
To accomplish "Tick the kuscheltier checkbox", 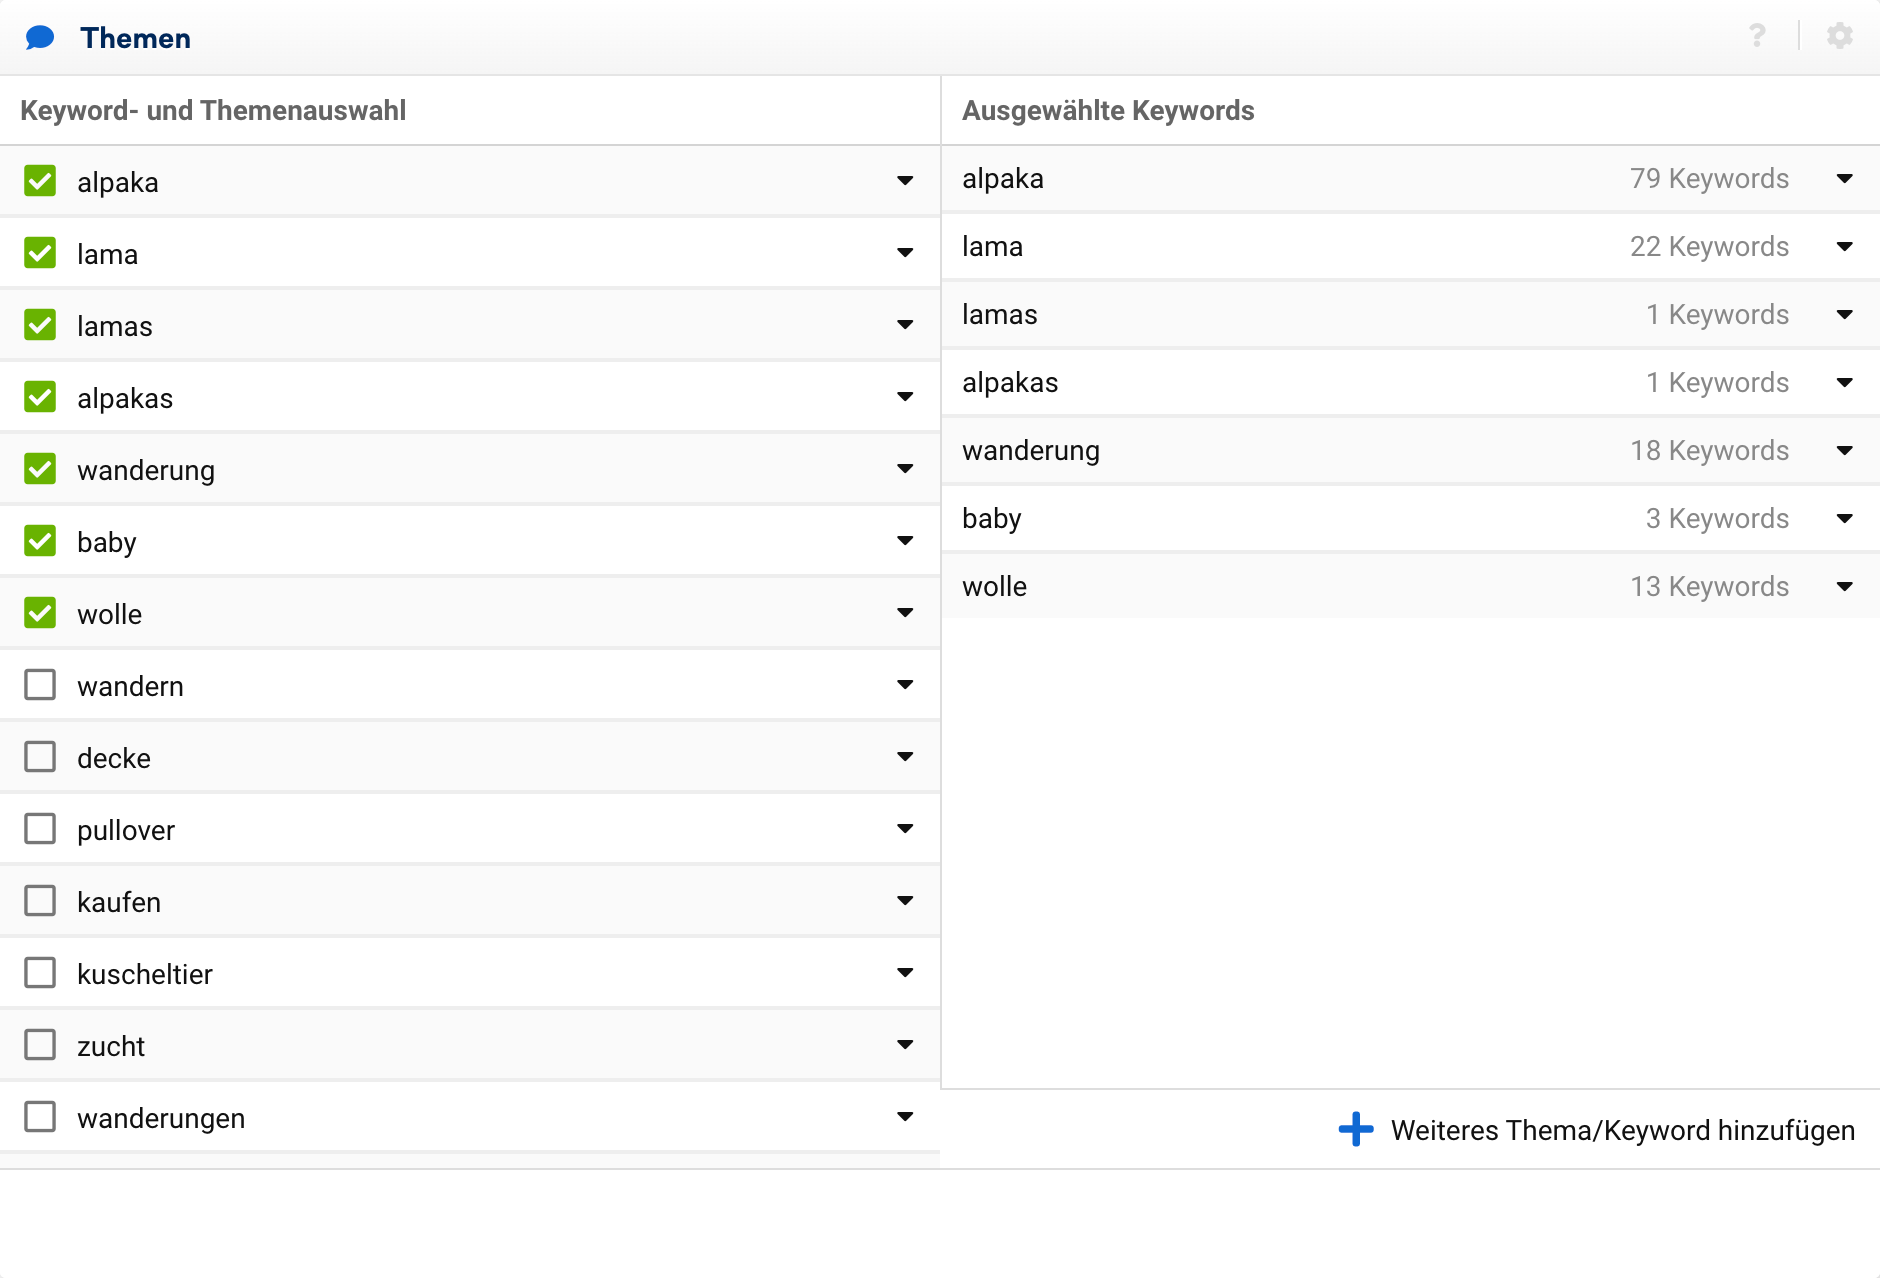I will (x=40, y=973).
